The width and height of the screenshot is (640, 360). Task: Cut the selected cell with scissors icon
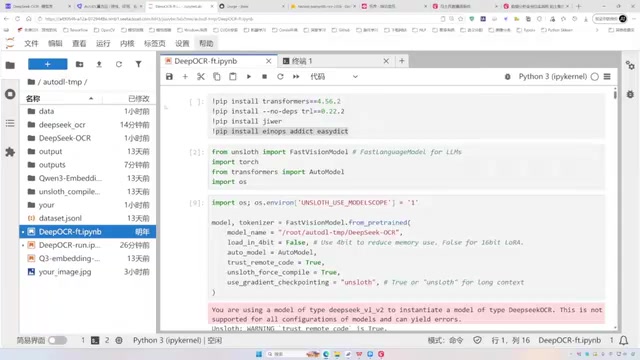point(201,77)
